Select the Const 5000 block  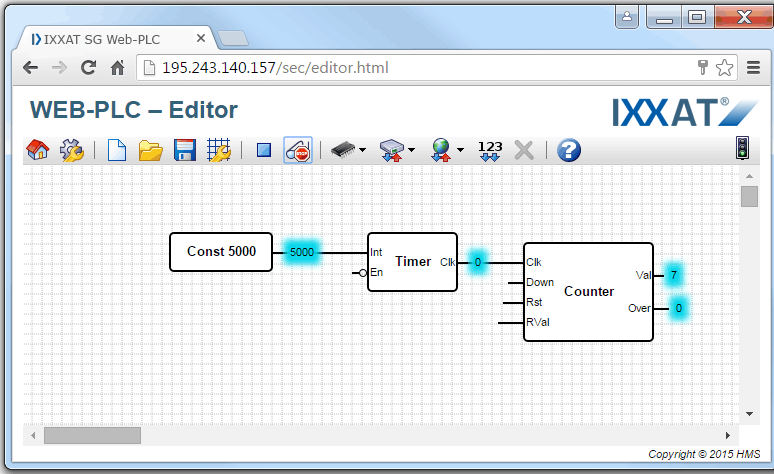pos(221,252)
